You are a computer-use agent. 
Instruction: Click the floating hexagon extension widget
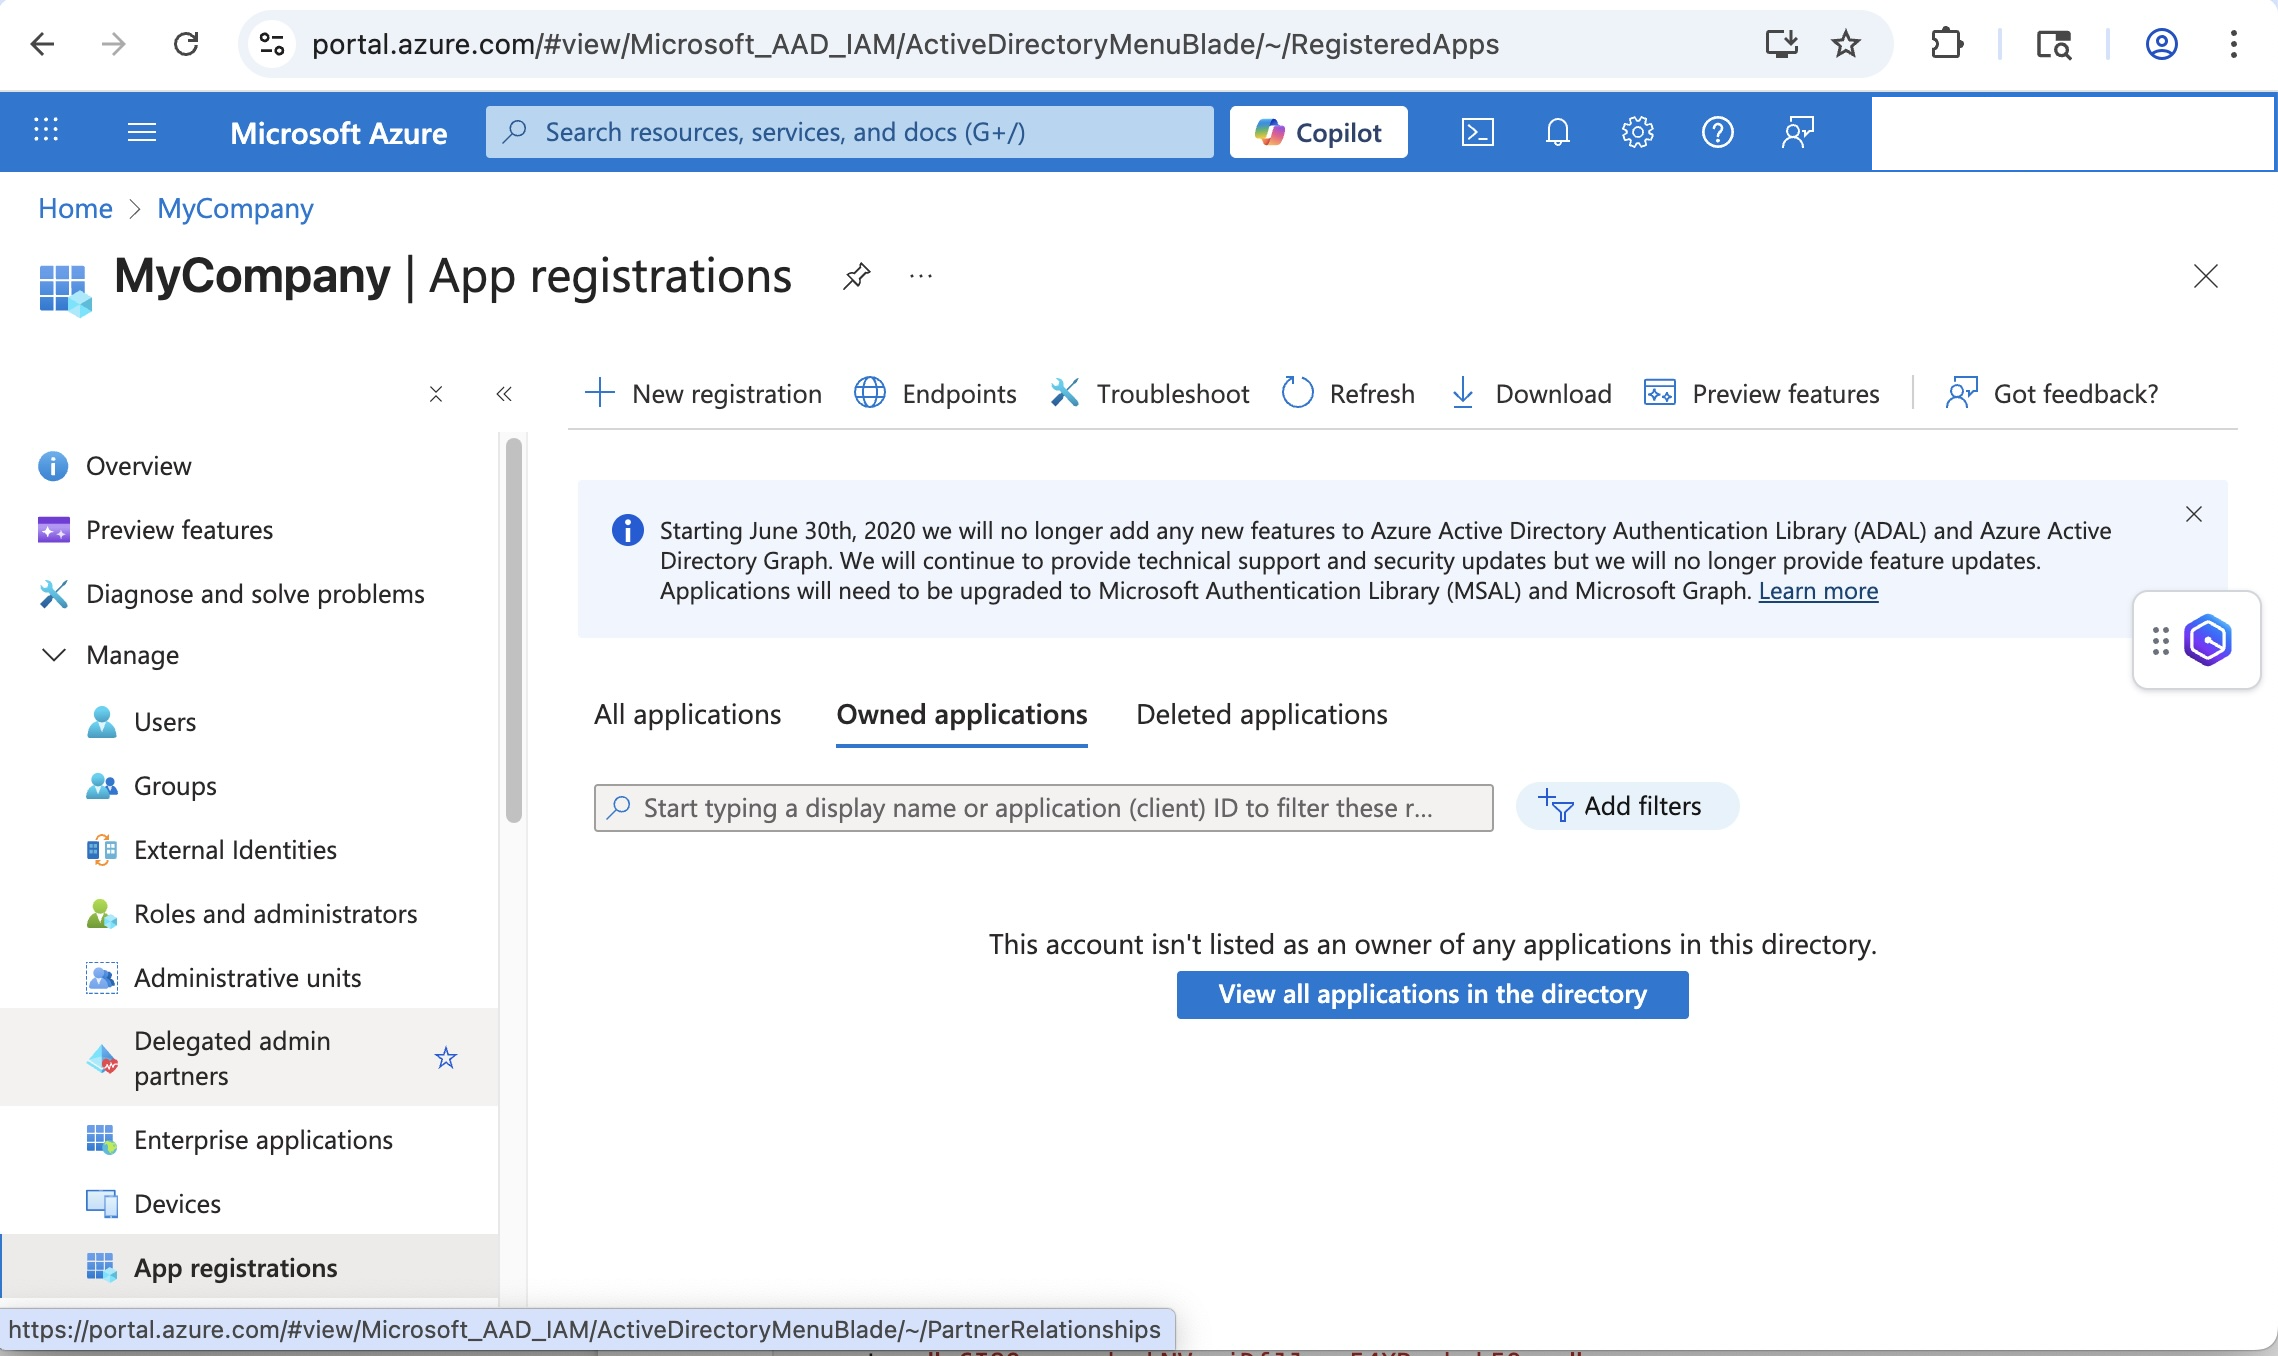[2208, 641]
